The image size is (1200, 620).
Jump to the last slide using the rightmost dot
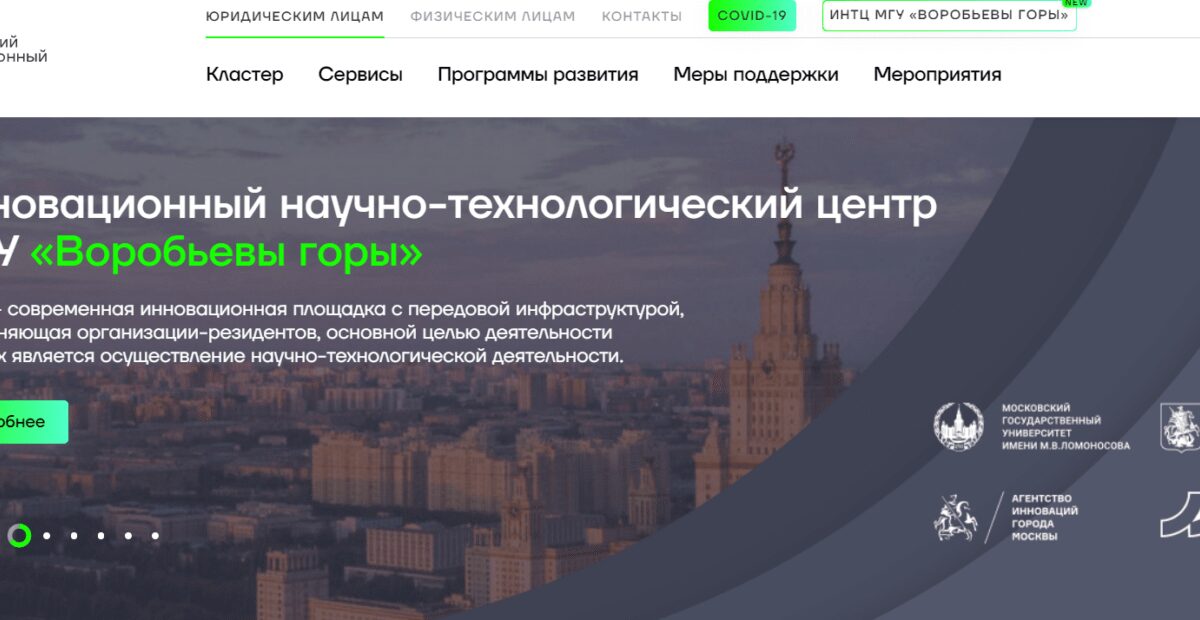(155, 535)
